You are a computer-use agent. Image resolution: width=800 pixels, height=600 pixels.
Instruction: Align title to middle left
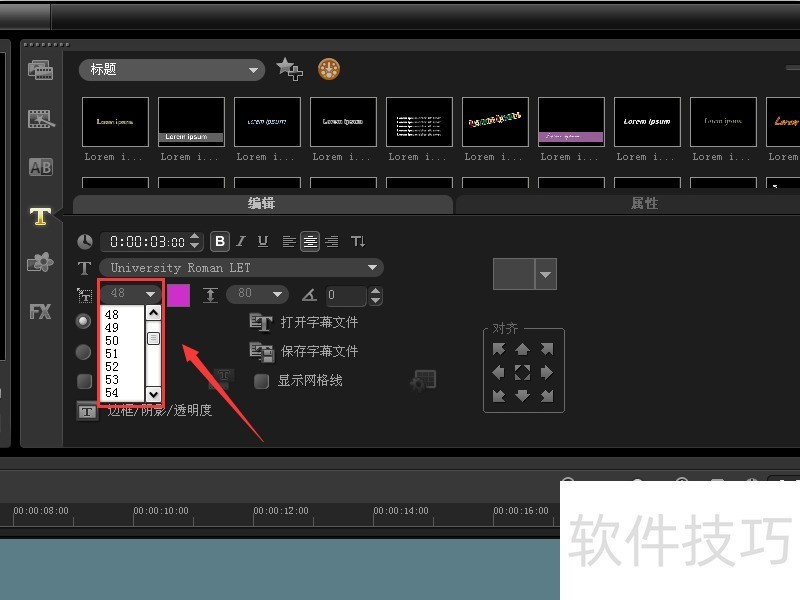click(498, 372)
